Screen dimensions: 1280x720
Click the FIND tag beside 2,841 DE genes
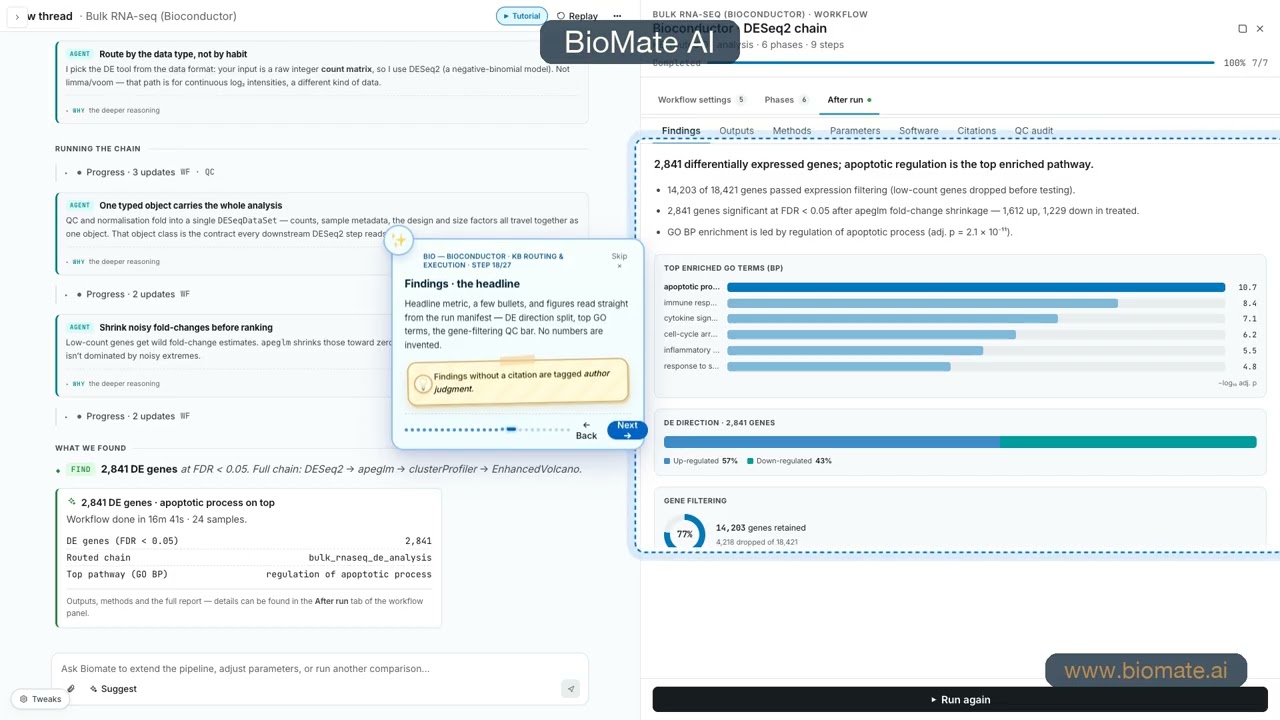(81, 469)
